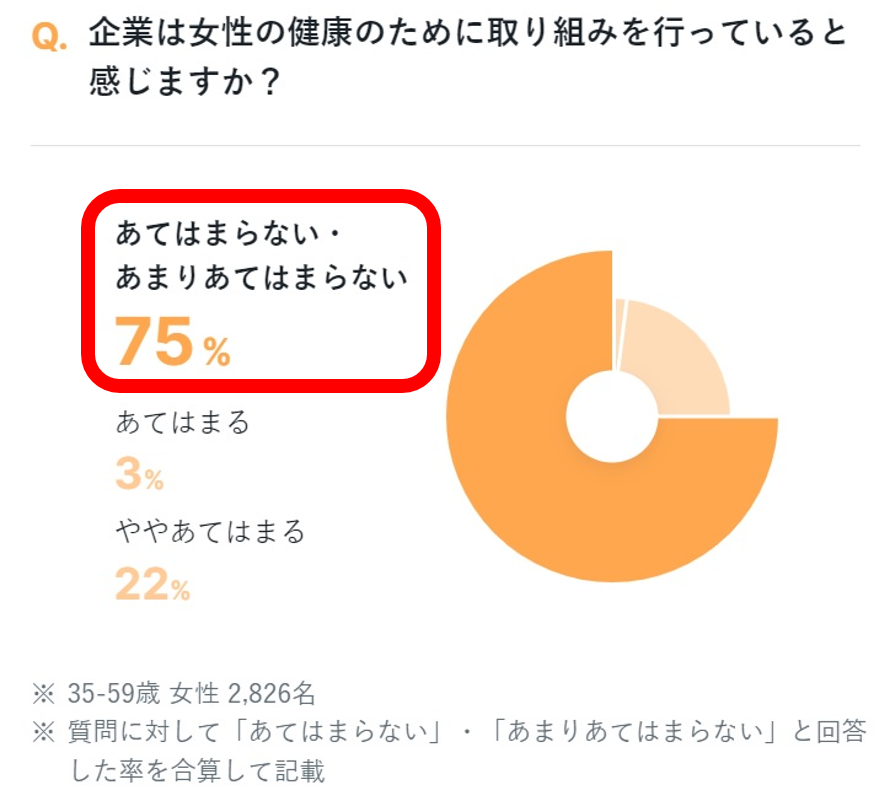Screen dimensions: 890x801
Task: Select the あてはまる legend label
Action: pyautogui.click(x=182, y=422)
